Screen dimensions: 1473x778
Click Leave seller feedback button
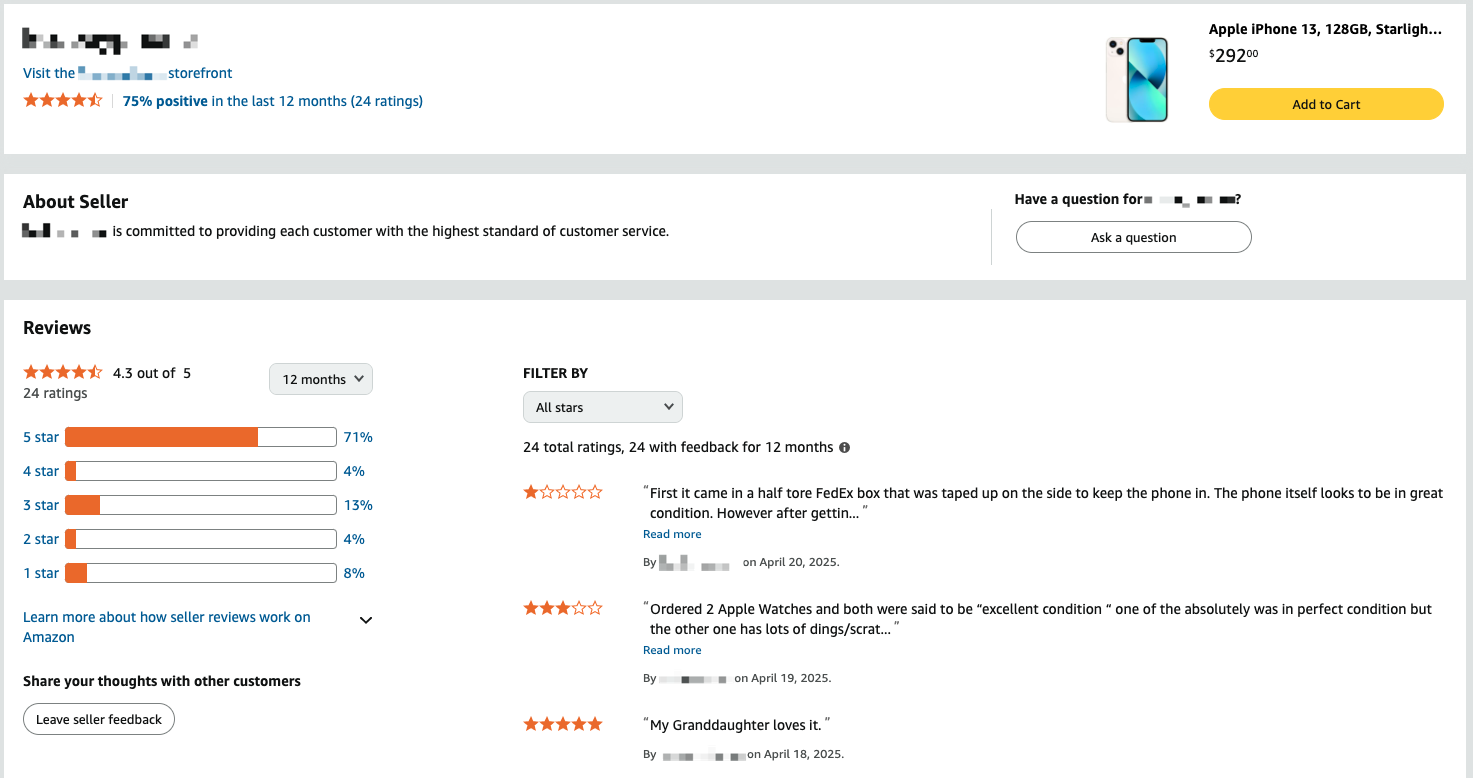click(x=99, y=719)
